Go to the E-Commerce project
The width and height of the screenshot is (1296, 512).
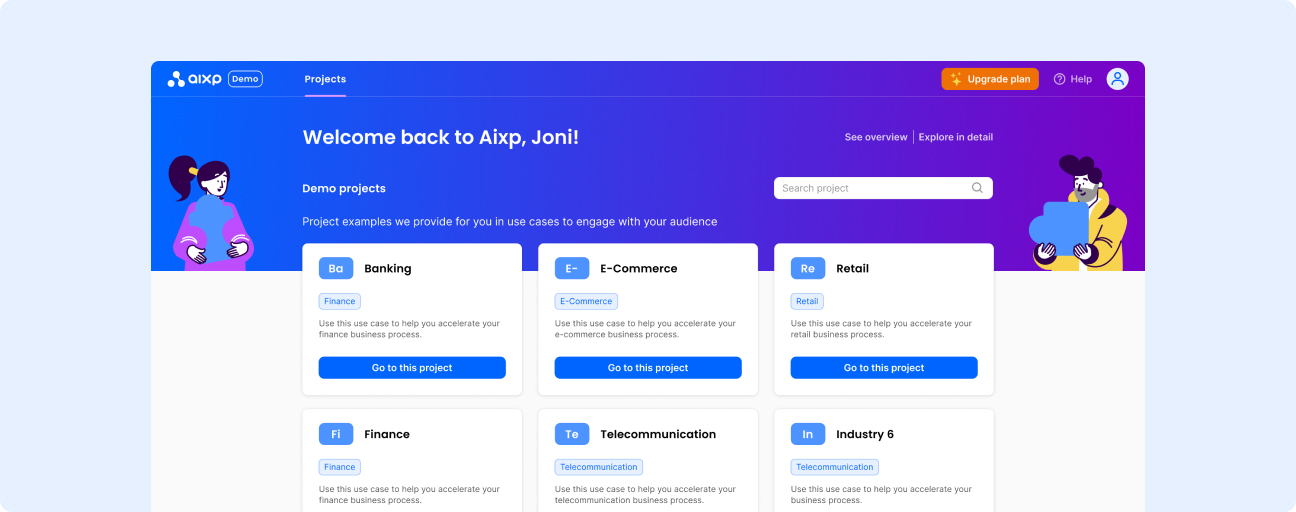coord(648,368)
